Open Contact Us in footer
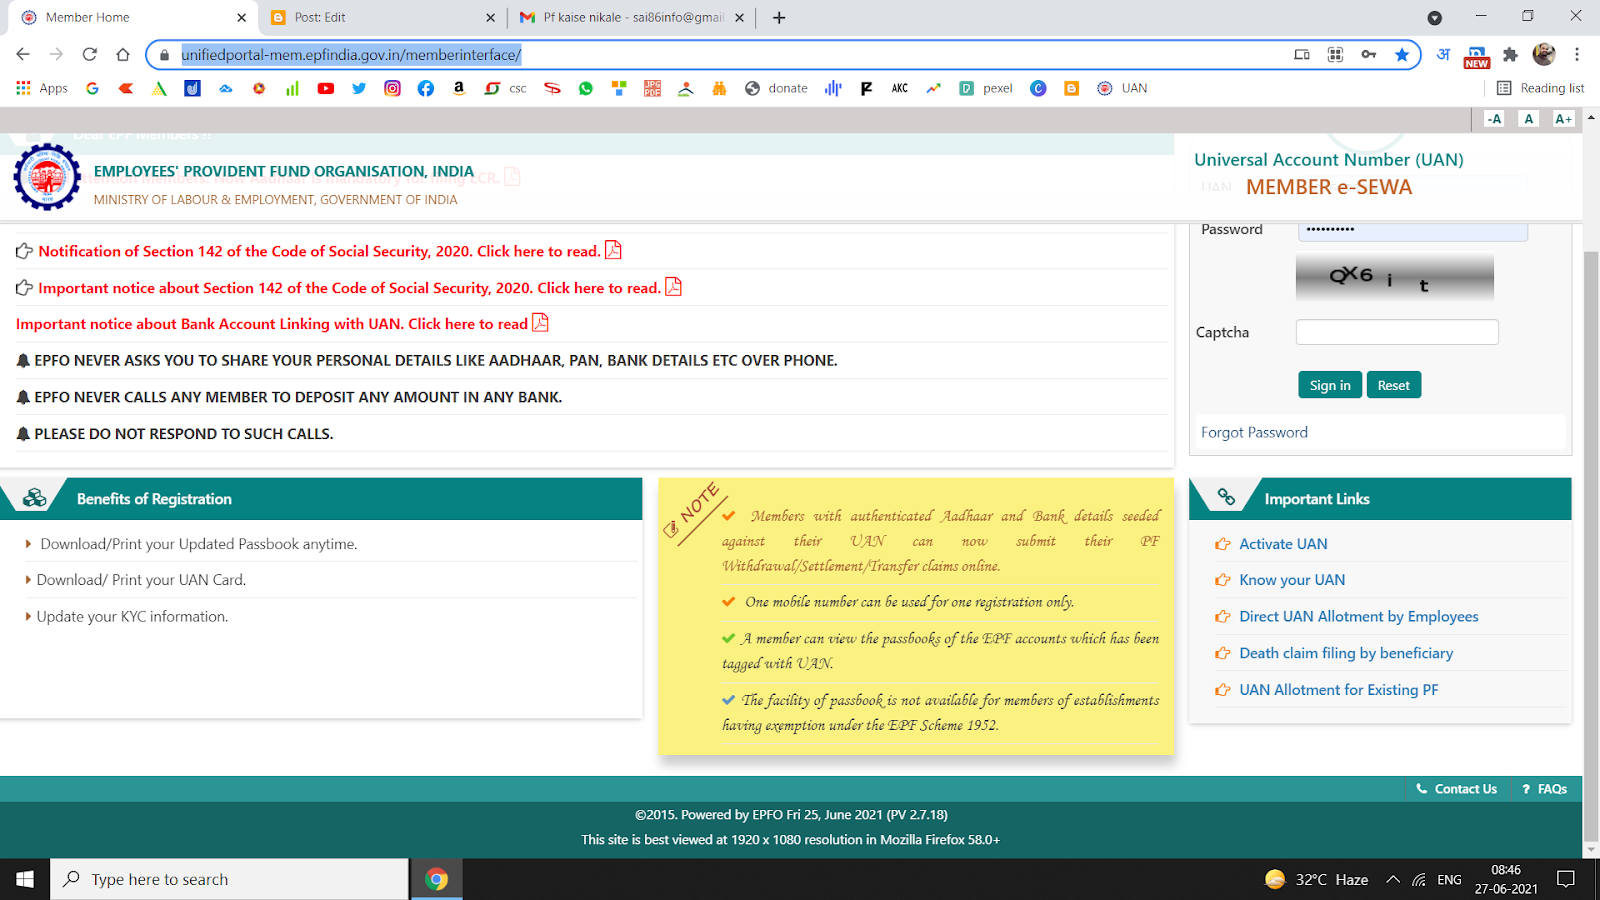Viewport: 1600px width, 900px height. pos(1457,789)
